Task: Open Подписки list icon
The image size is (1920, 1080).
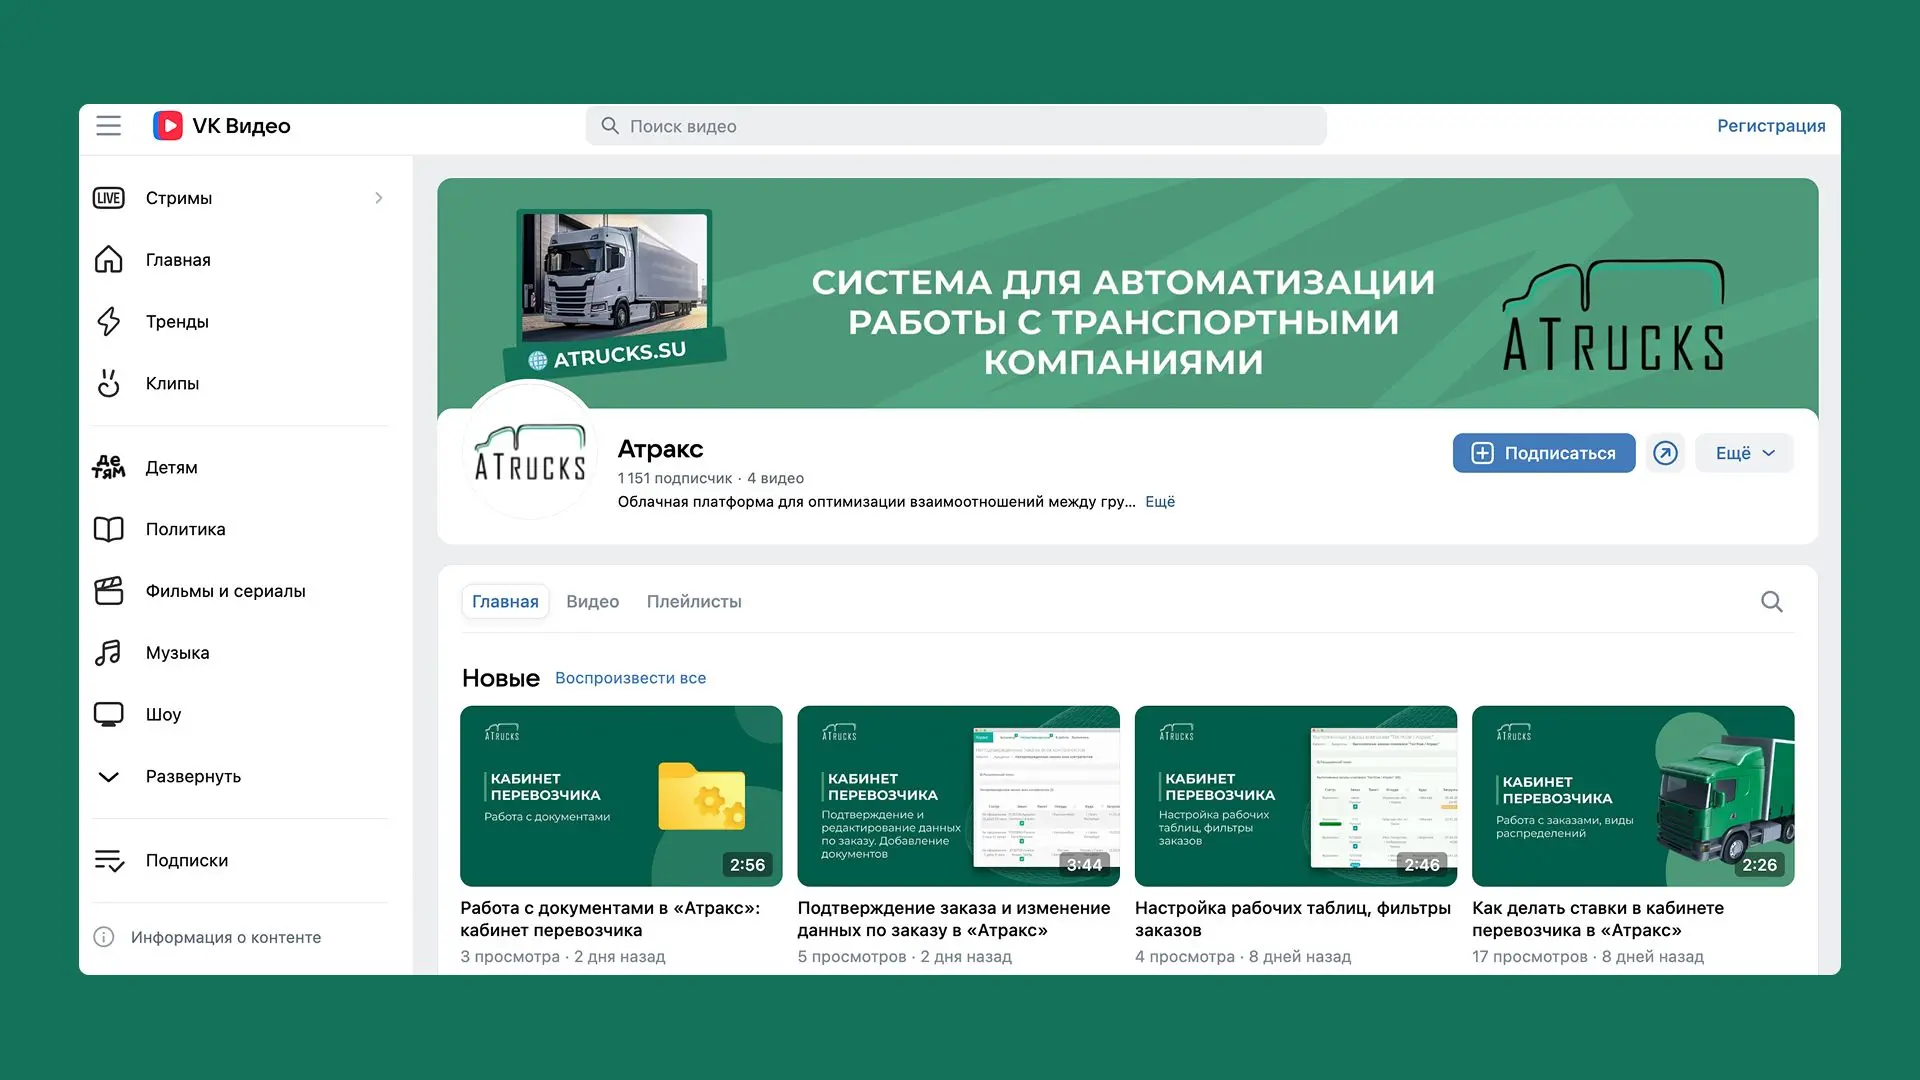Action: pos(108,860)
